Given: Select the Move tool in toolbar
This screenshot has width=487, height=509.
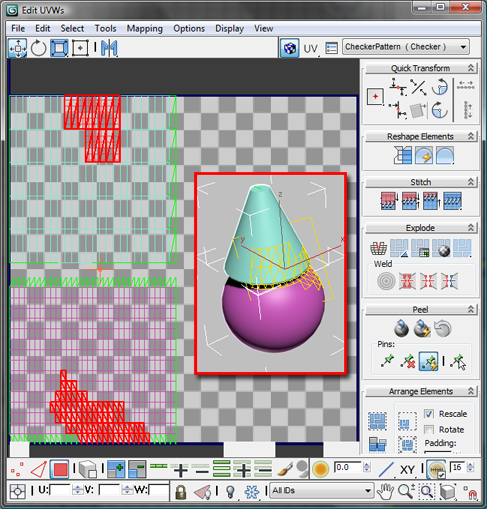Looking at the screenshot, I should 18,48.
